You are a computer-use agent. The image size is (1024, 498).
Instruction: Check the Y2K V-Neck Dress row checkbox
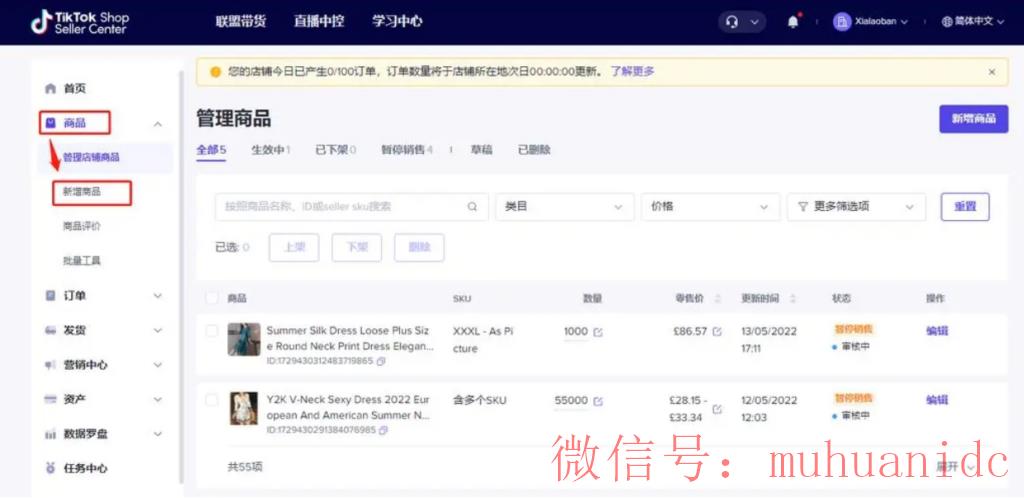tap(211, 400)
